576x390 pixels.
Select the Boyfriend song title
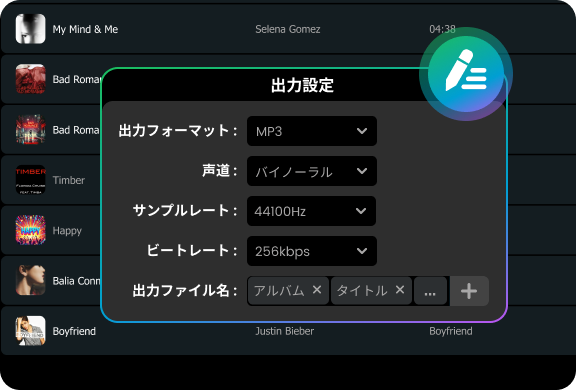click(x=74, y=331)
